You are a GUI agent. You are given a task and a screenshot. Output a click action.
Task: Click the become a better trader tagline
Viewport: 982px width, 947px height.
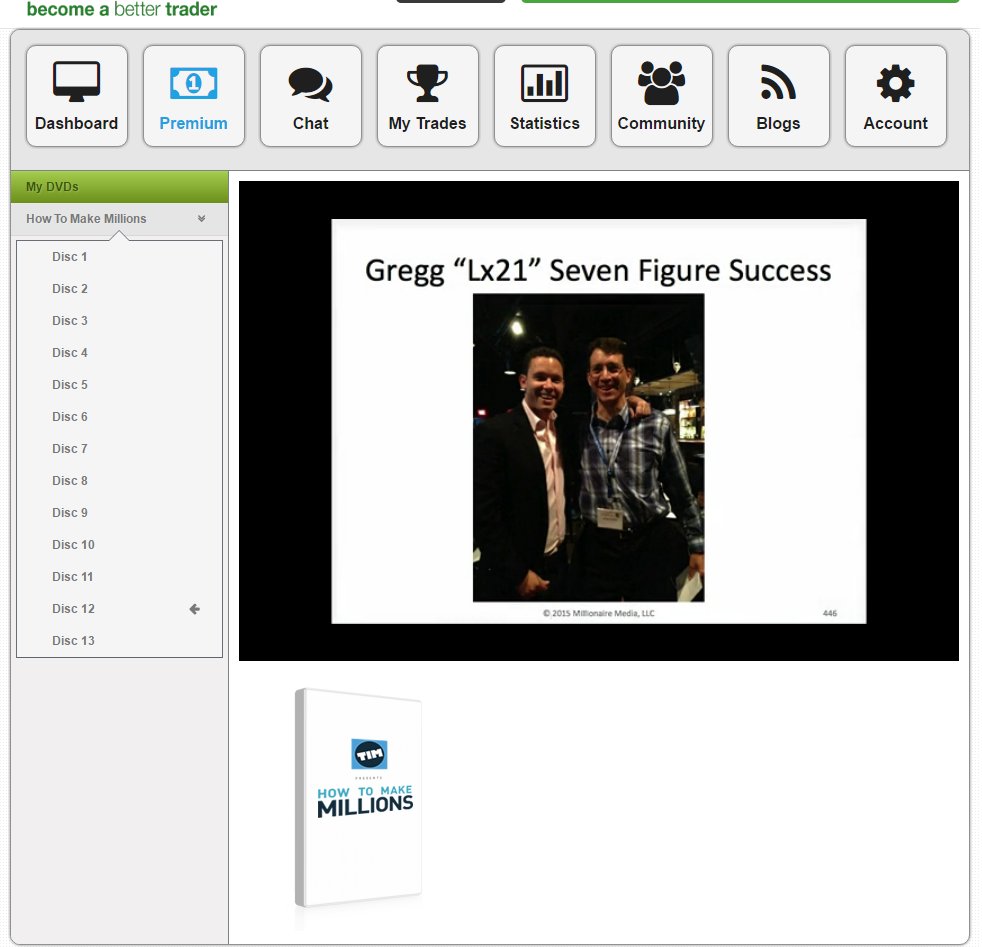click(121, 9)
